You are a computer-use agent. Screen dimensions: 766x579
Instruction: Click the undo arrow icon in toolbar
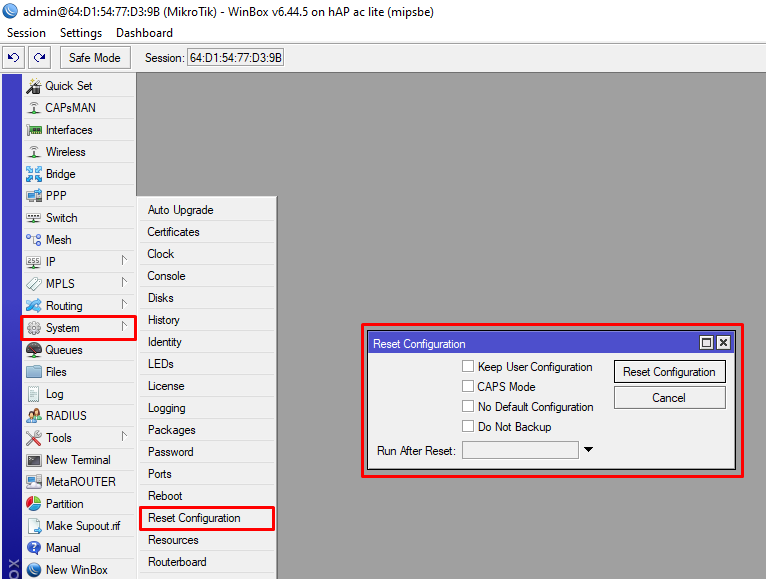pyautogui.click(x=14, y=58)
